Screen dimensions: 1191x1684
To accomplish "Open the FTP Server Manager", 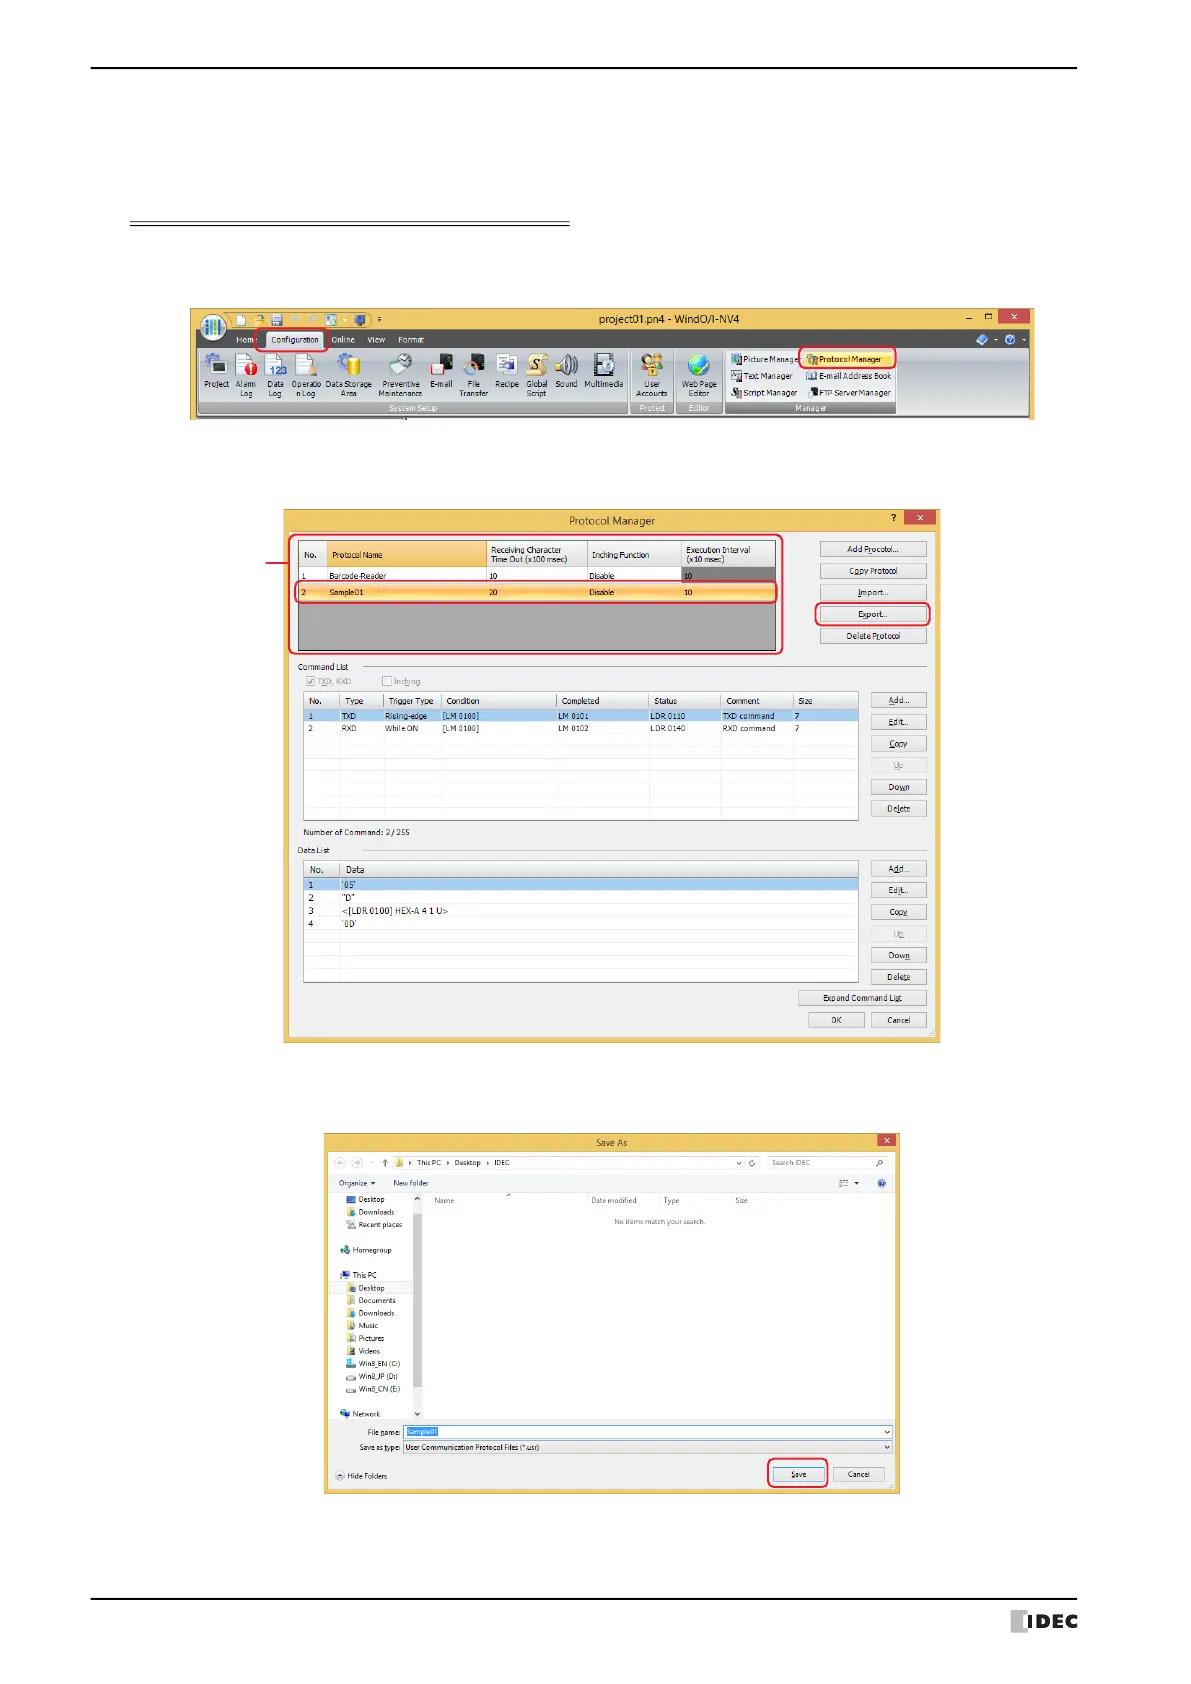I will tap(849, 393).
